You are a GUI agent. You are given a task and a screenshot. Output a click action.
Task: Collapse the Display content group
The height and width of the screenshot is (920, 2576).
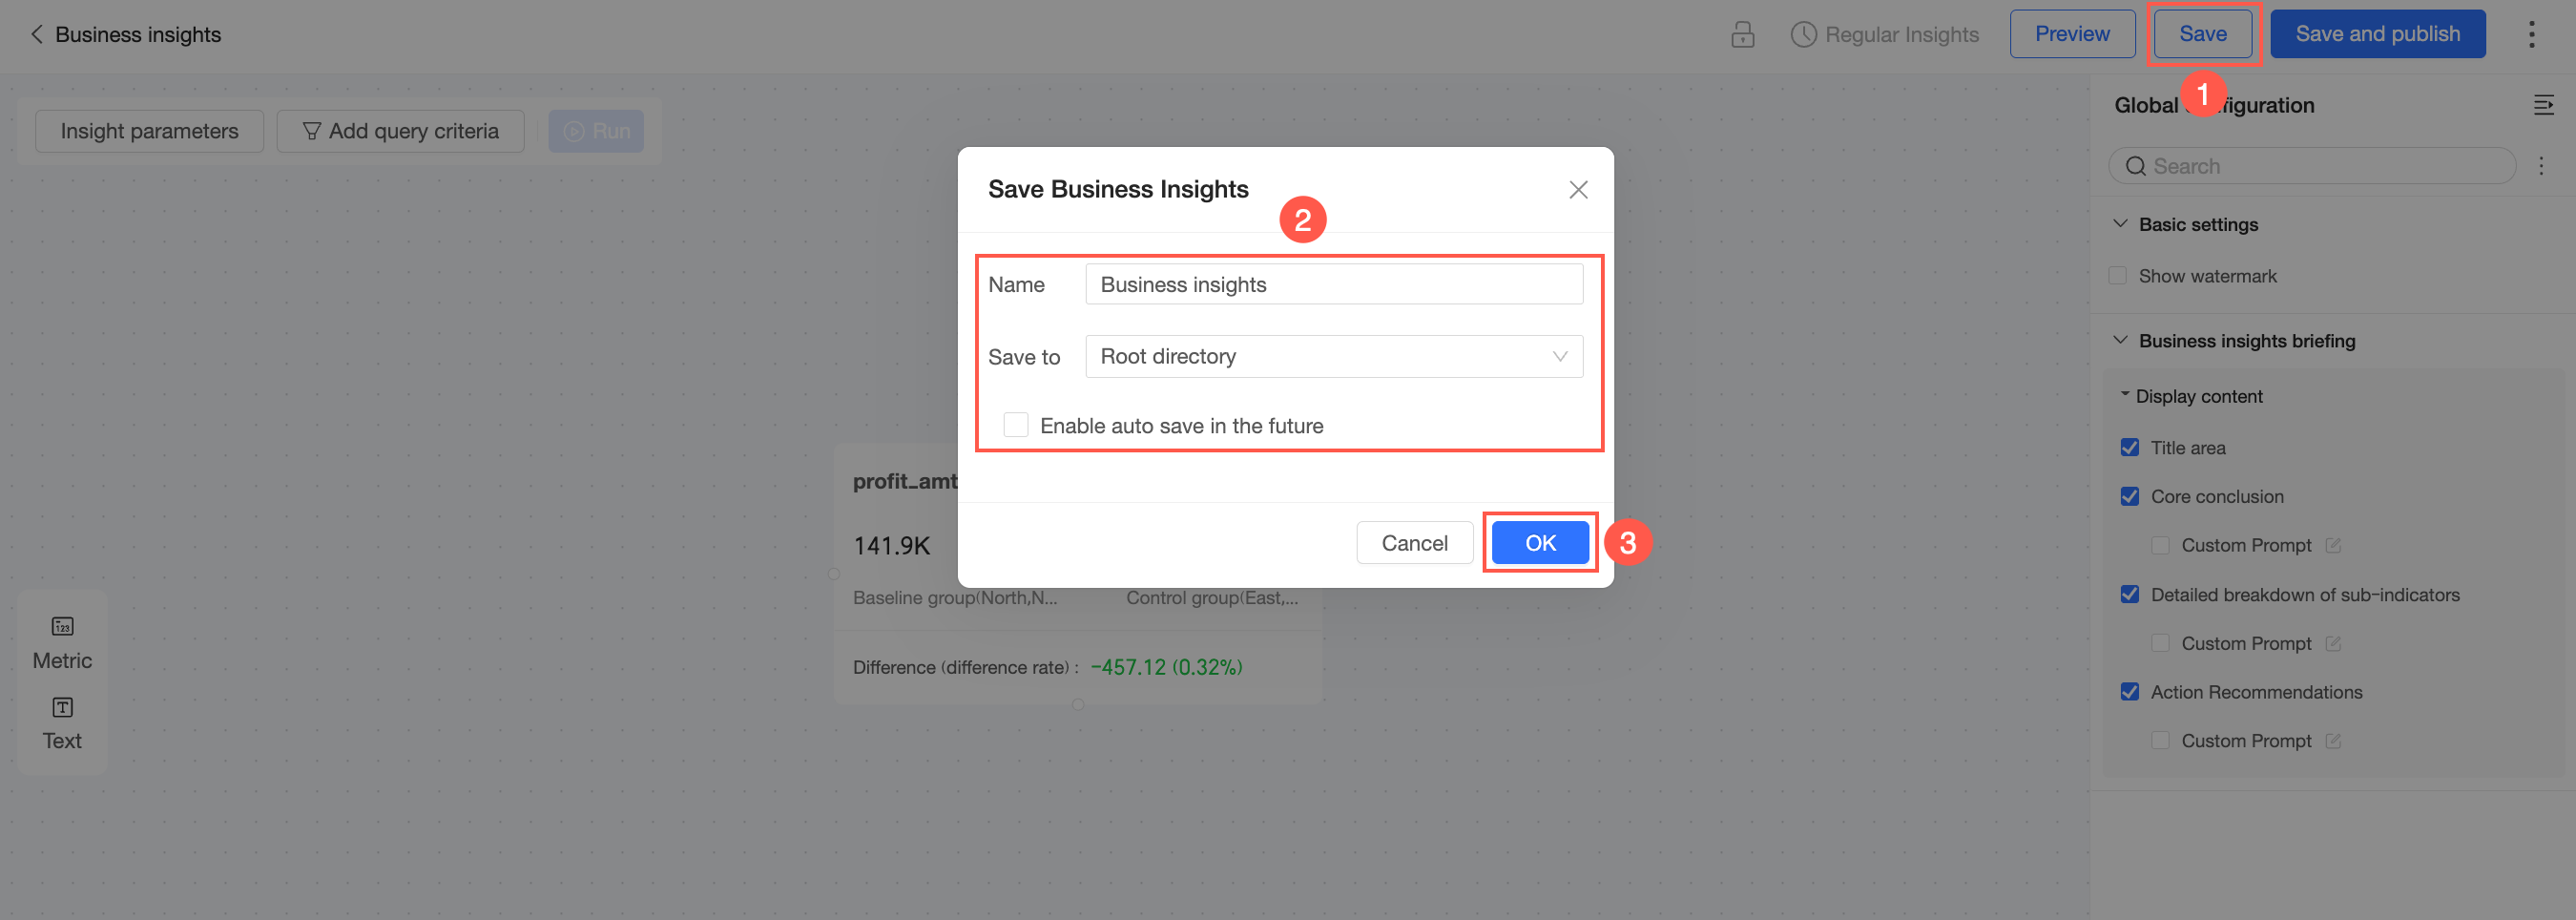click(2125, 396)
